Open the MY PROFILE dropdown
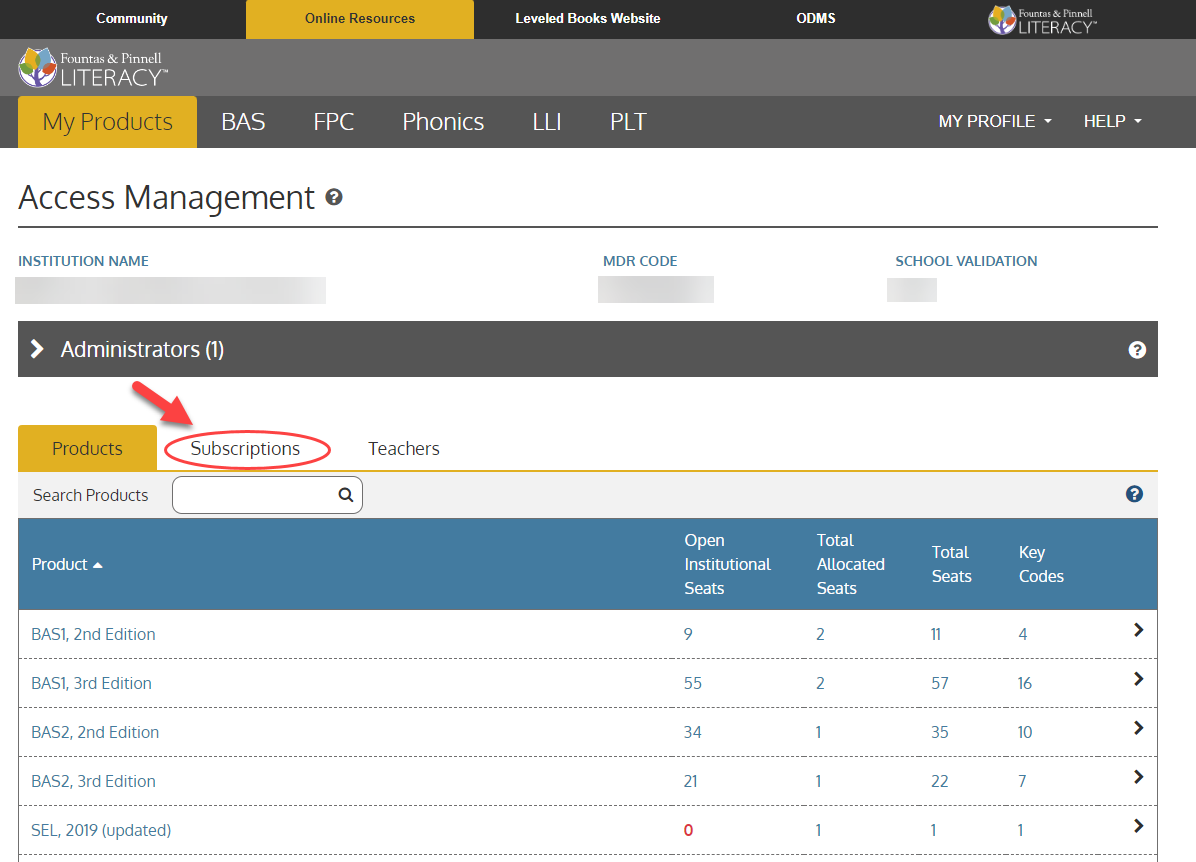Viewport: 1196px width, 862px height. point(994,121)
